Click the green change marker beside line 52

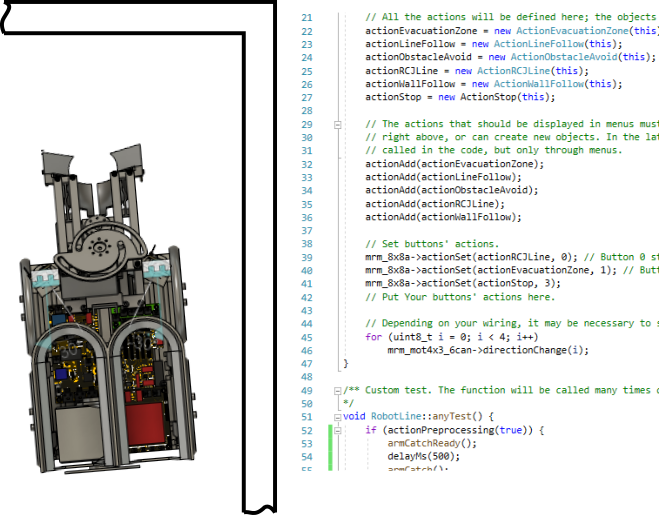329,430
